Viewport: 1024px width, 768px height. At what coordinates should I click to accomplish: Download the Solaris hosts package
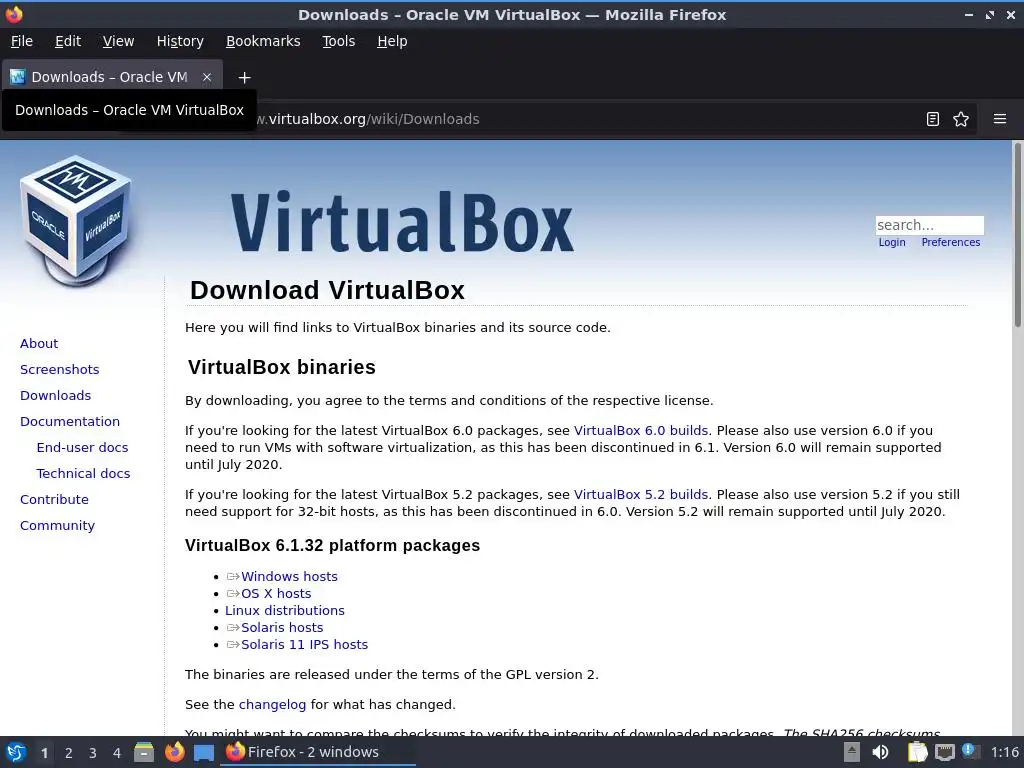click(282, 628)
